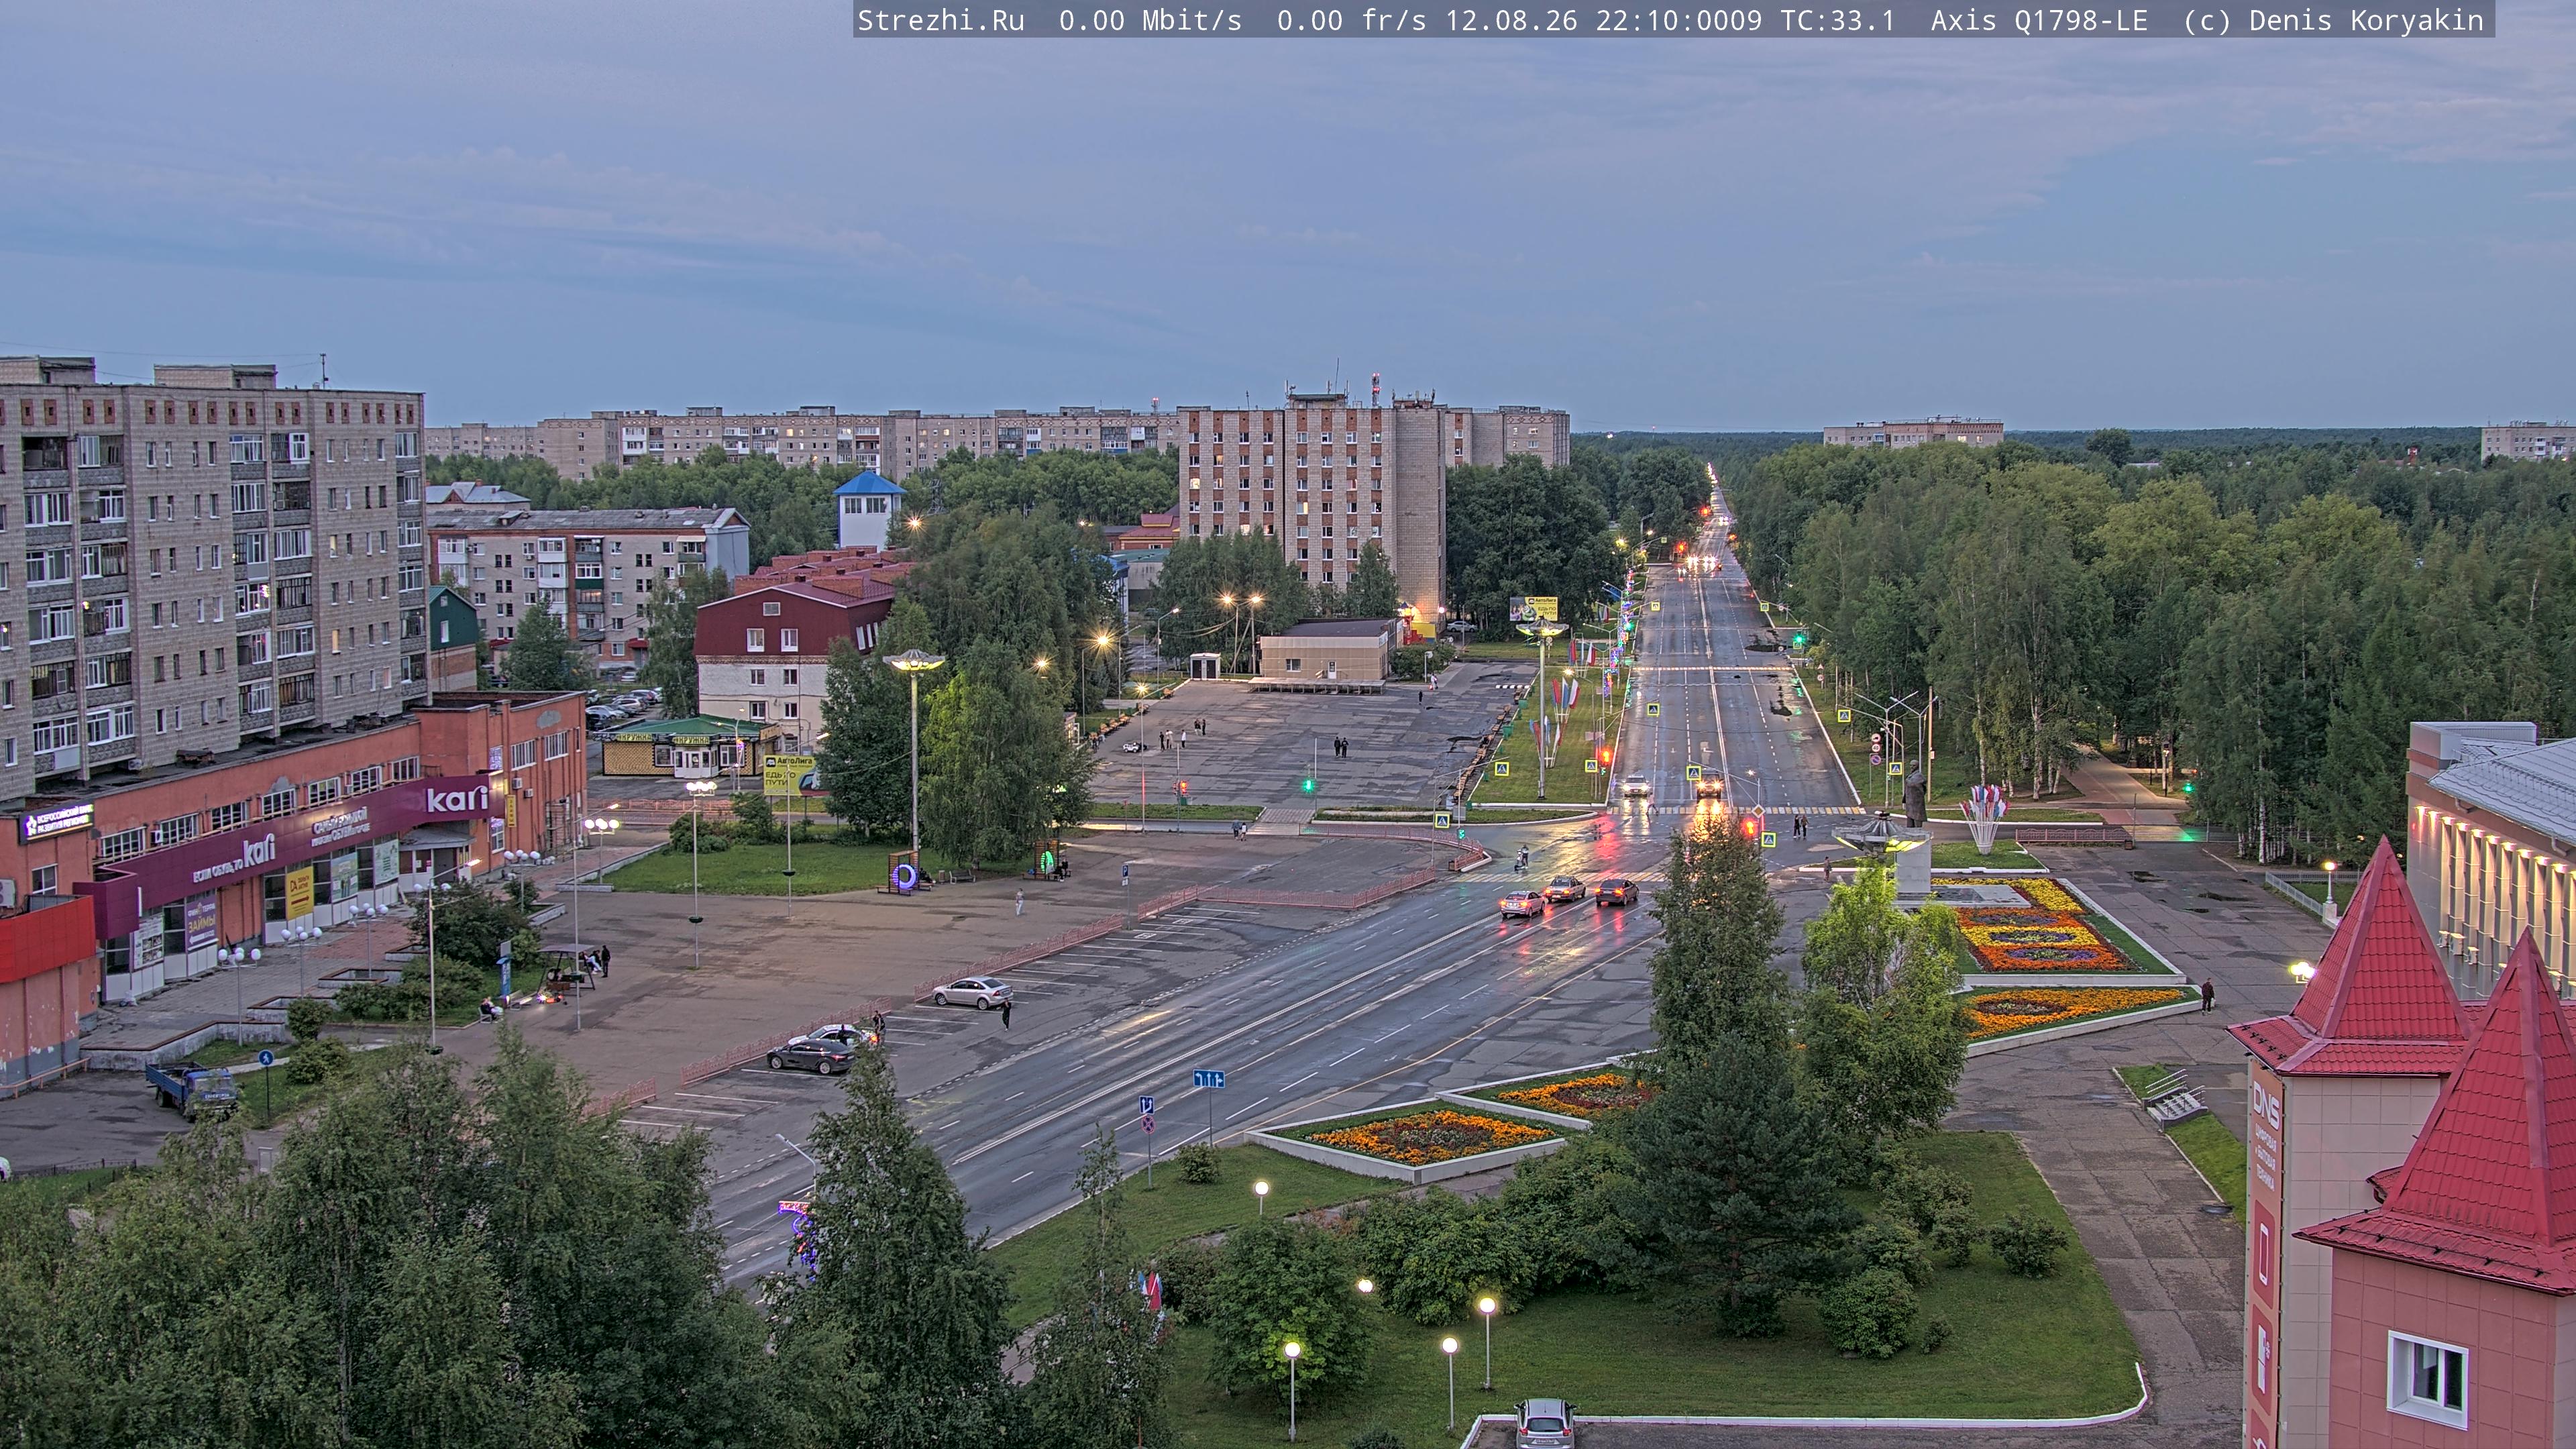Click the 22:10:0009 timestamp
The width and height of the screenshot is (2576, 1449).
point(1678,21)
